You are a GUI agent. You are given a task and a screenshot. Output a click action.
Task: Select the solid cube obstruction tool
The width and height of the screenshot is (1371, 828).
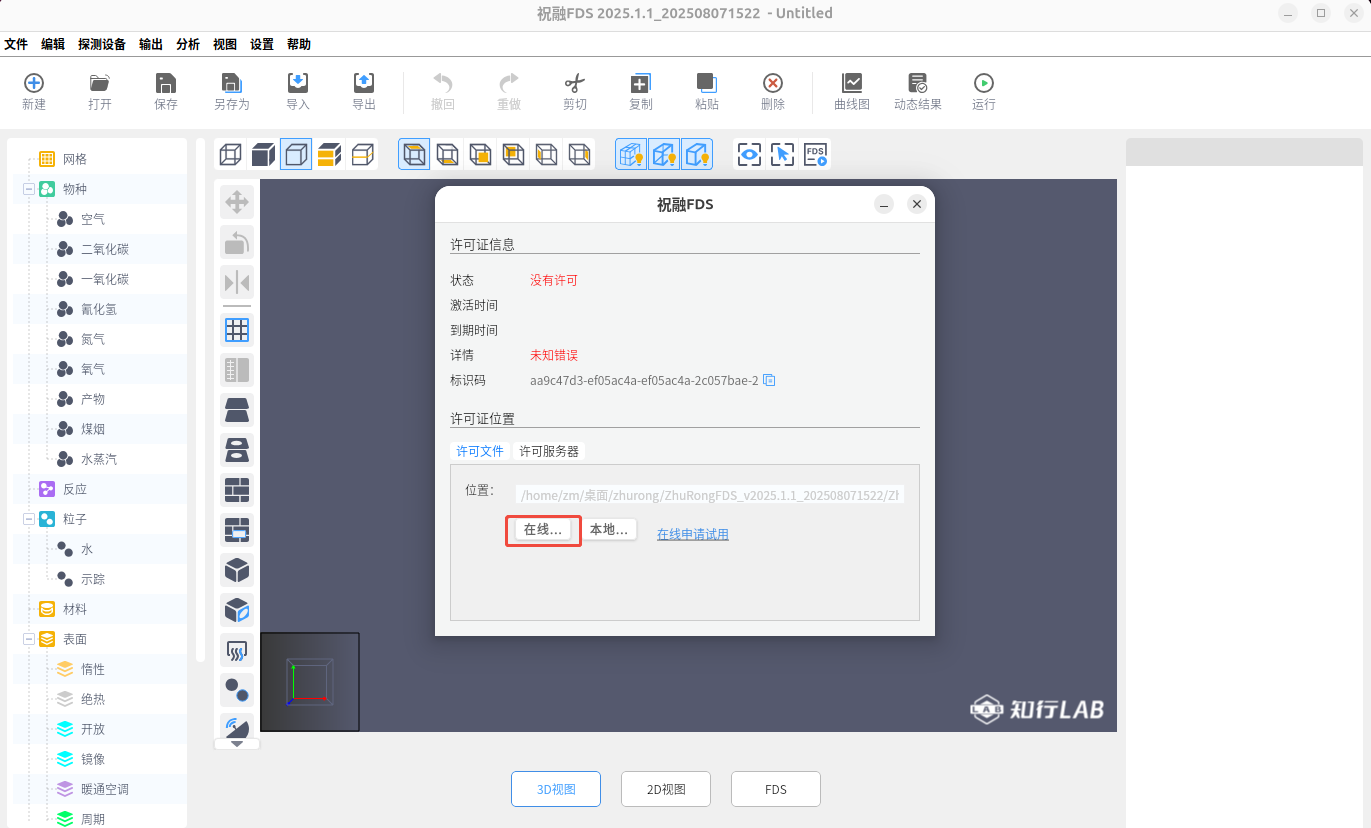tap(237, 569)
